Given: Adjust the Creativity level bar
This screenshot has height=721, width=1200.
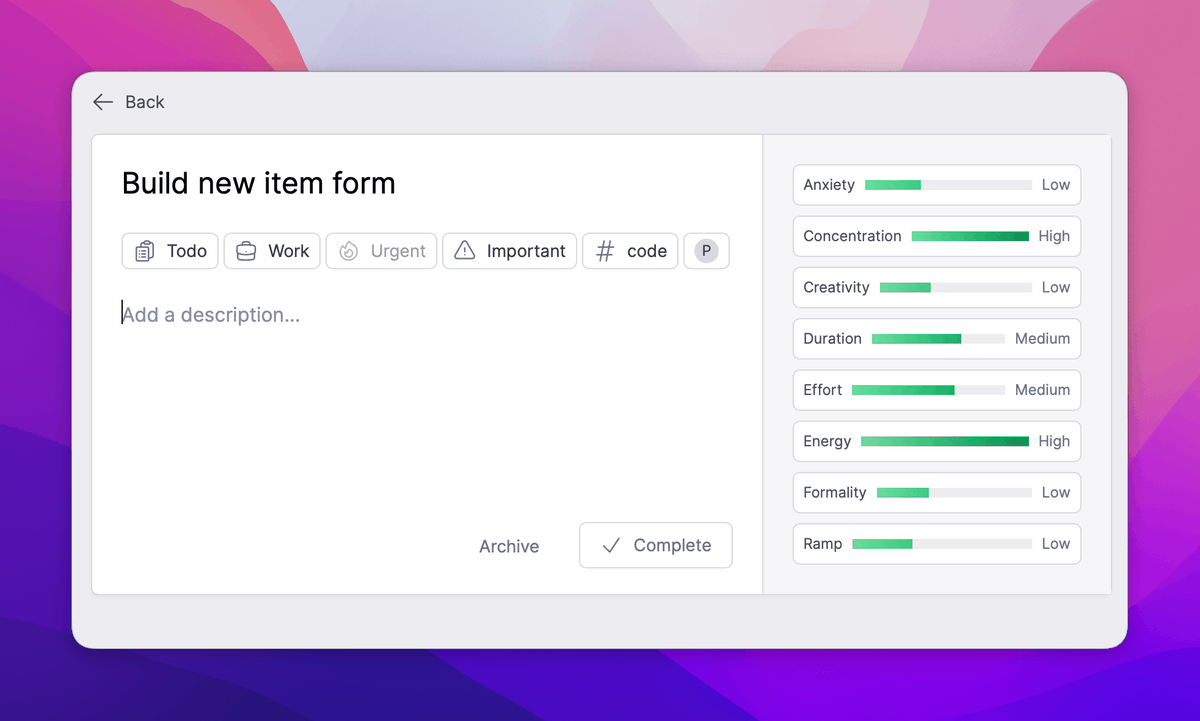Looking at the screenshot, I should [x=956, y=287].
